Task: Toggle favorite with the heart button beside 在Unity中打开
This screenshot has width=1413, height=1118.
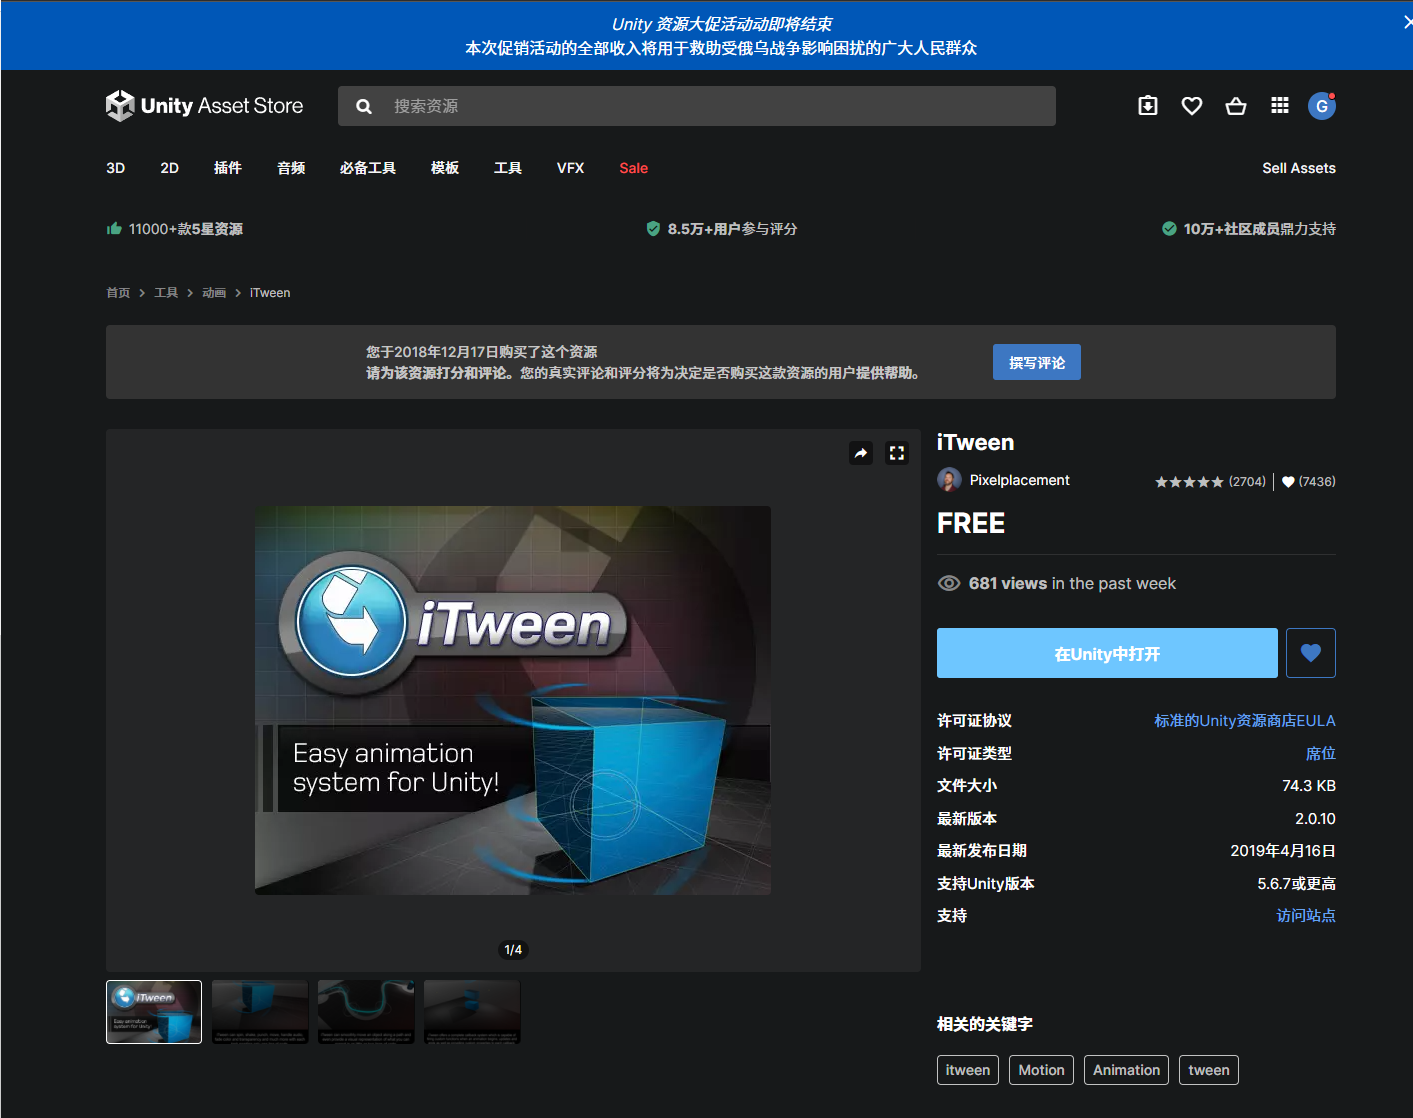Action: pyautogui.click(x=1310, y=652)
